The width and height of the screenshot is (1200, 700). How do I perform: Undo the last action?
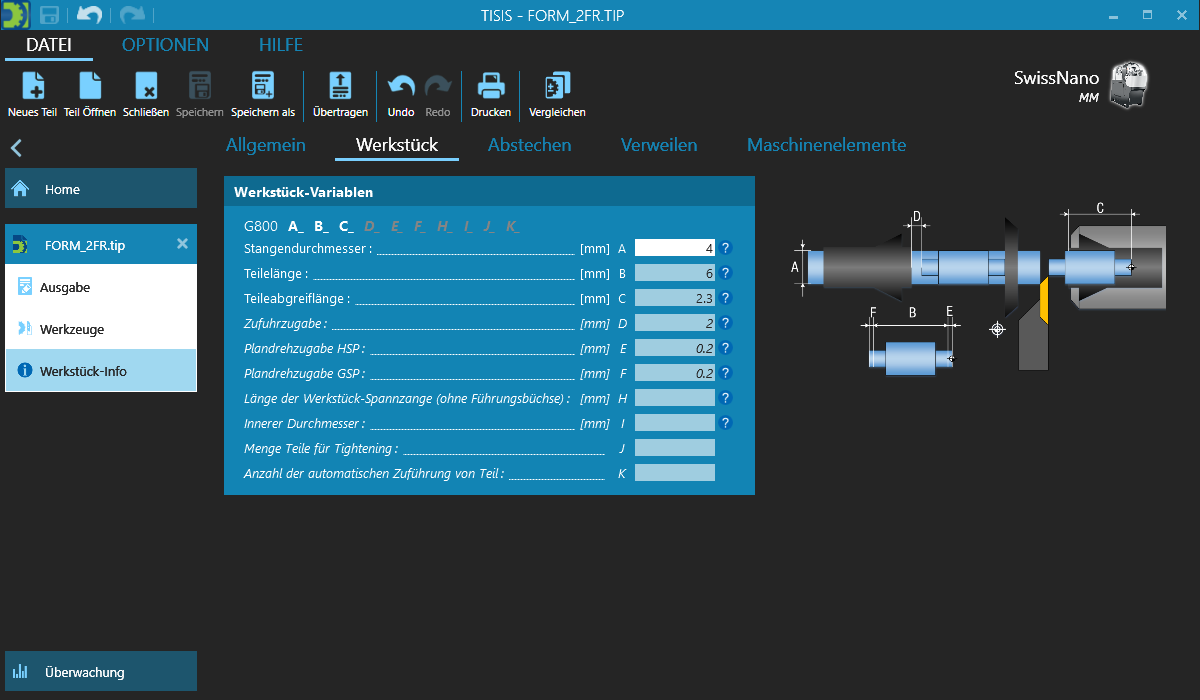400,87
